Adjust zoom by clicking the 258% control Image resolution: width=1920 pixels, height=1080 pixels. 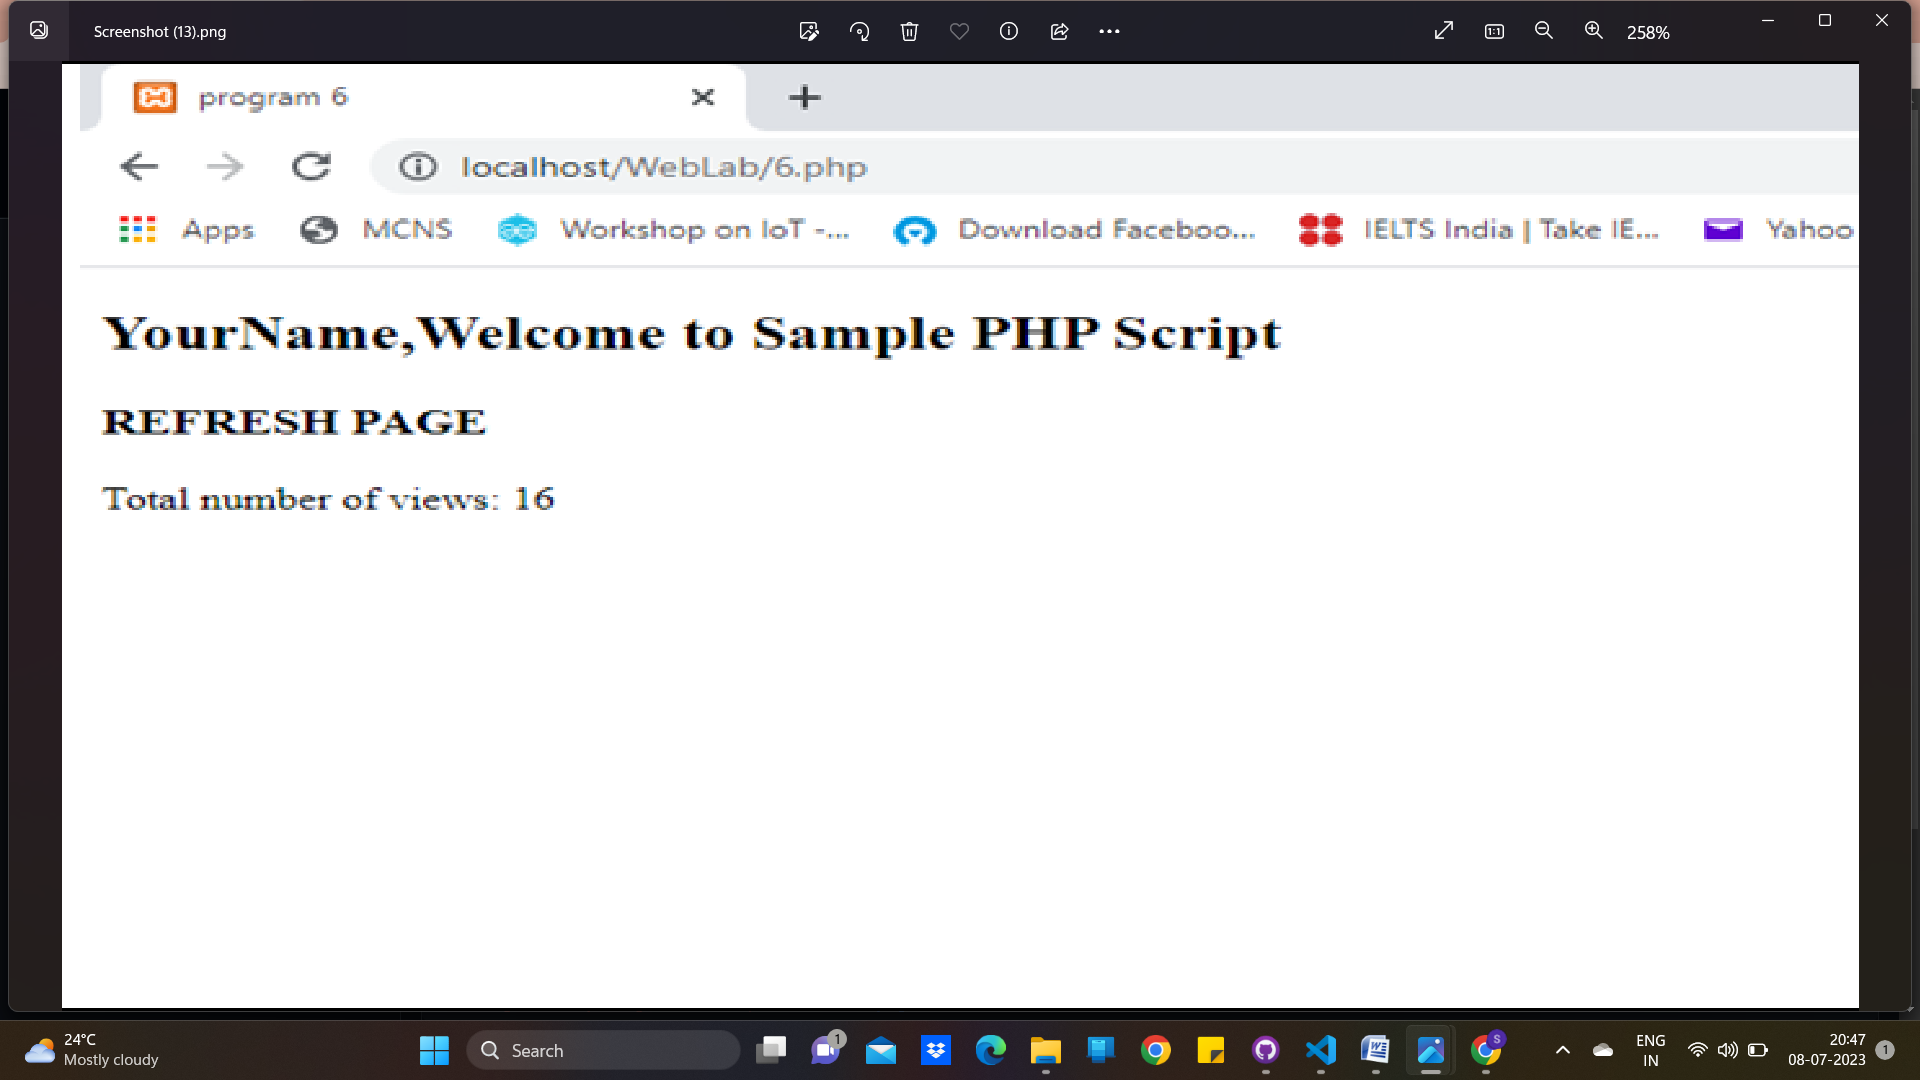tap(1648, 32)
